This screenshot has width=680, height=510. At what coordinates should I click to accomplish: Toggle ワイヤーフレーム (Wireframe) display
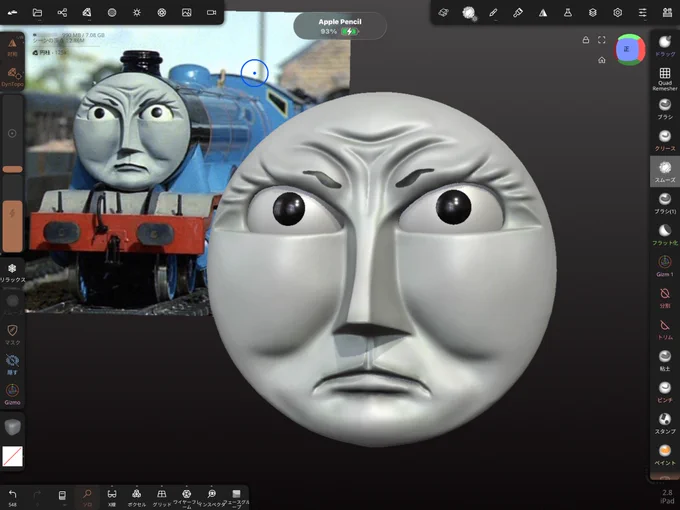click(186, 497)
